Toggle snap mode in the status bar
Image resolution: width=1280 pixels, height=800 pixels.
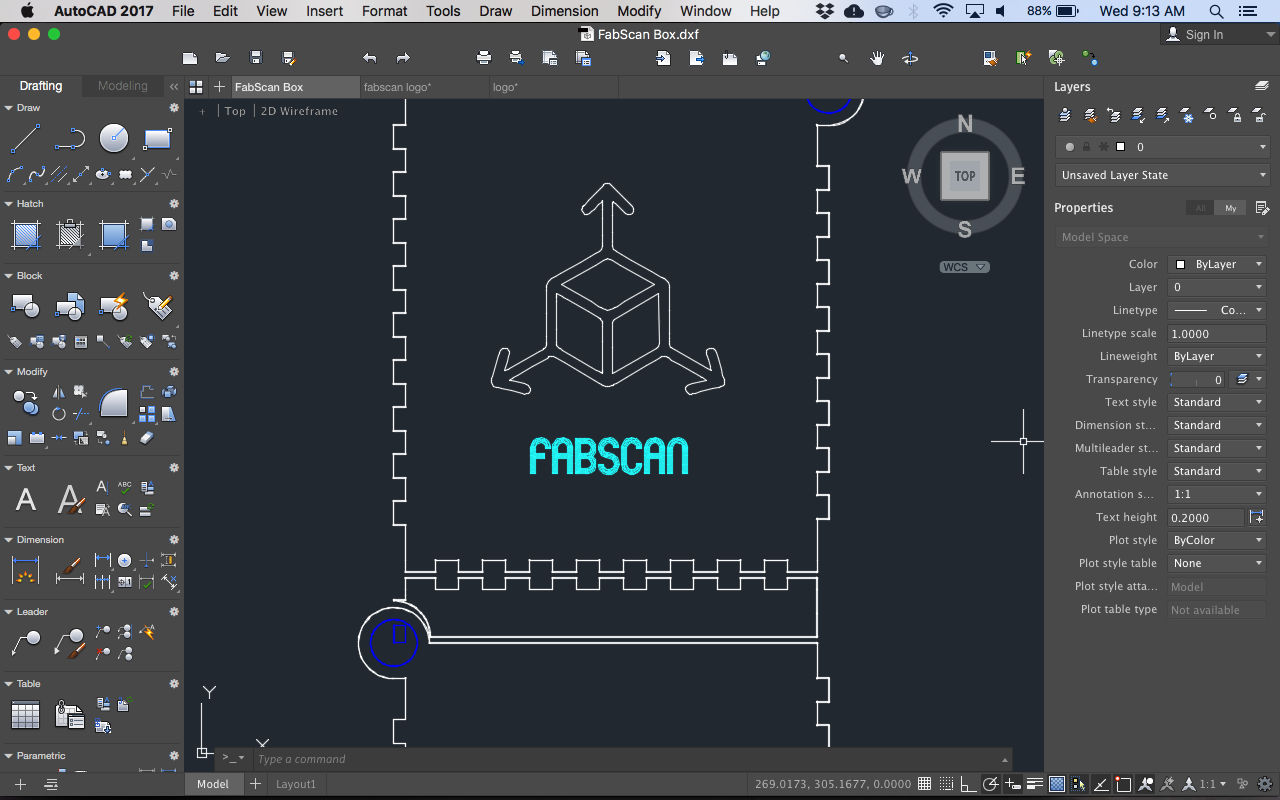coord(946,784)
